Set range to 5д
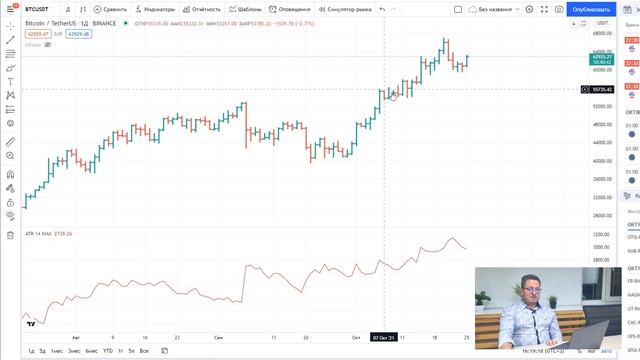Screen dimensions: 640x360 tap(42, 351)
